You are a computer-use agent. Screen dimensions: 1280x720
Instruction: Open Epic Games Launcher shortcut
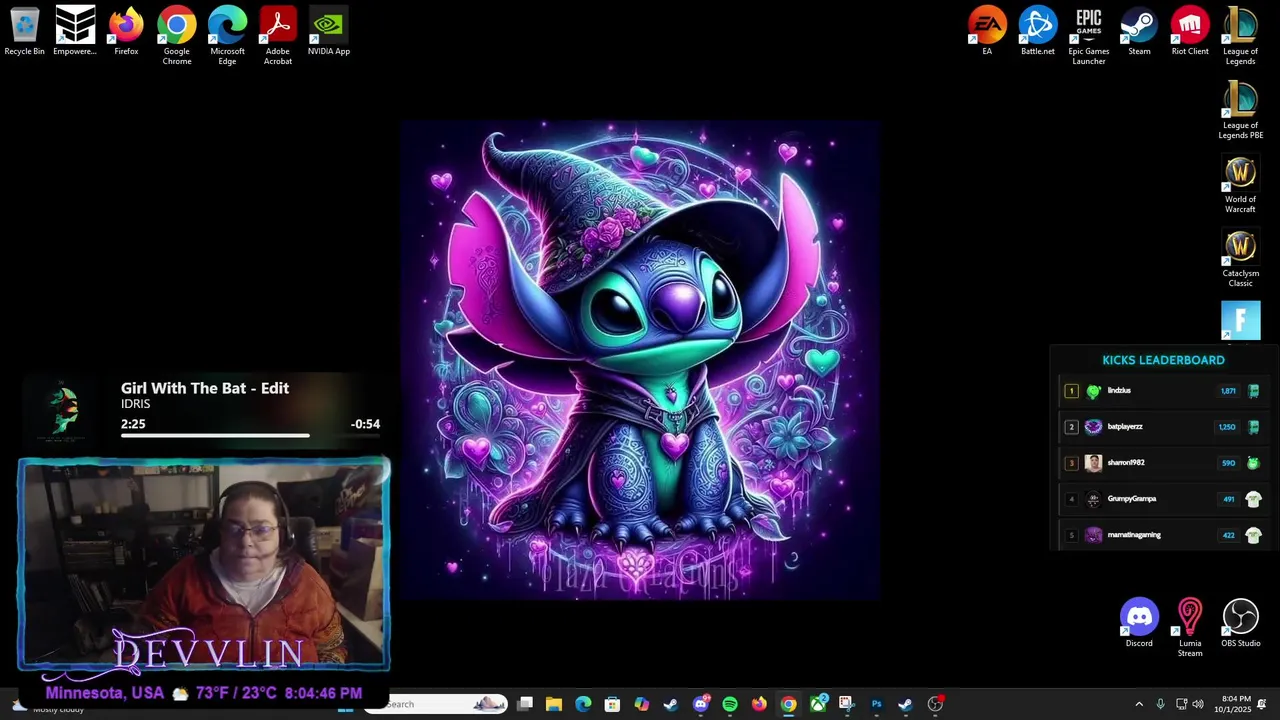pyautogui.click(x=1089, y=36)
